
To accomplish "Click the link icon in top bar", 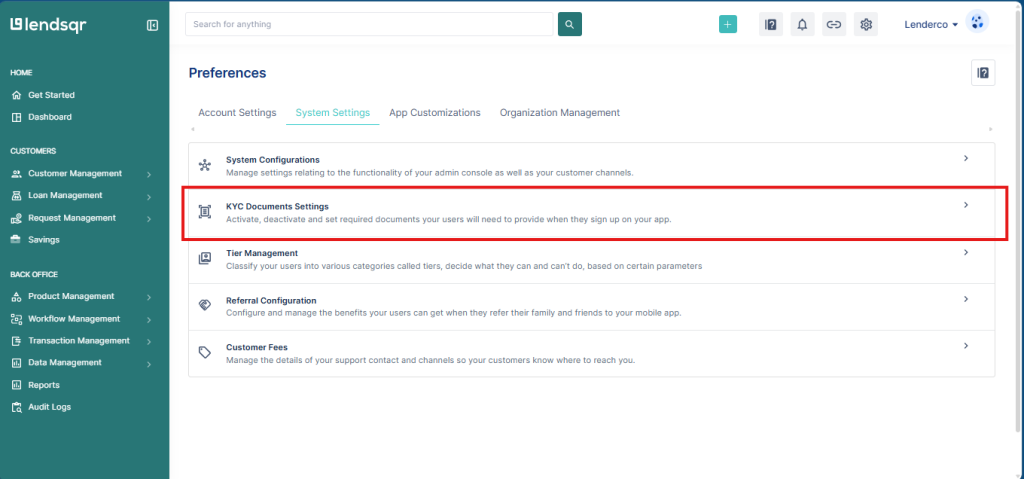I will click(x=833, y=24).
